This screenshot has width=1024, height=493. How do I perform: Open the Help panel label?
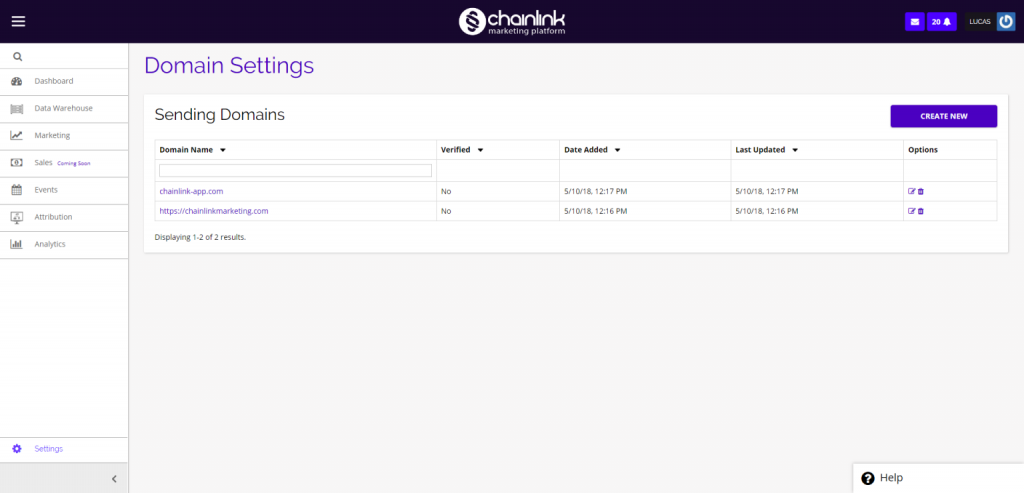891,478
